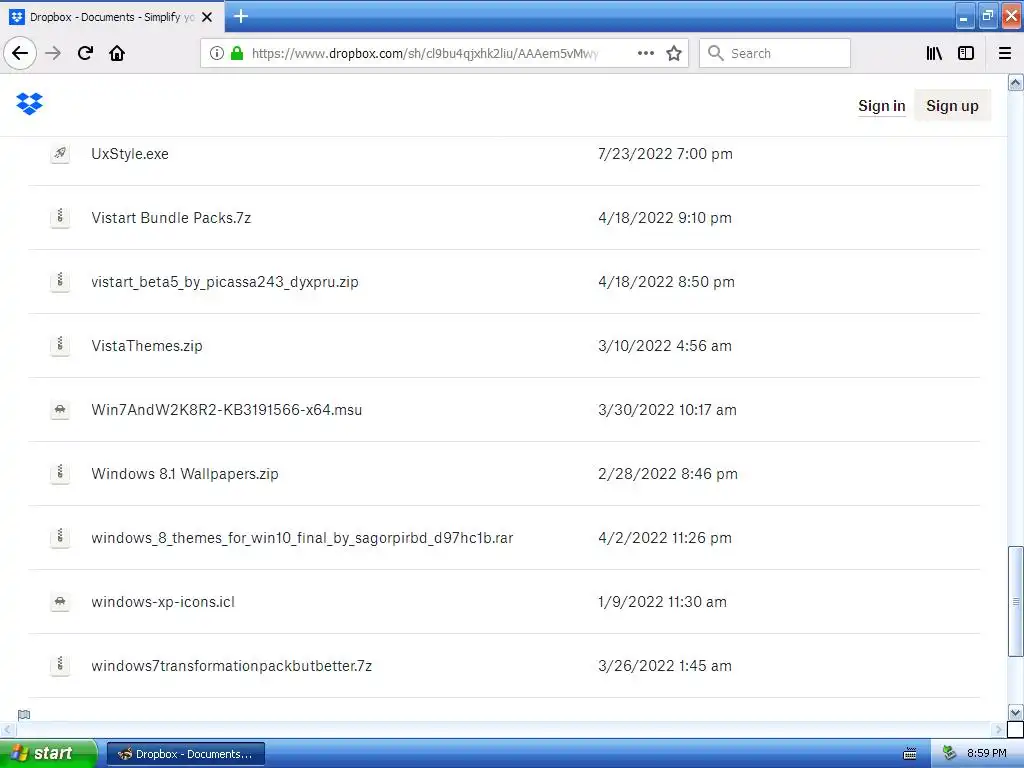Image resolution: width=1024 pixels, height=768 pixels.
Task: Close the Dropbox Documents tab
Action: (207, 17)
